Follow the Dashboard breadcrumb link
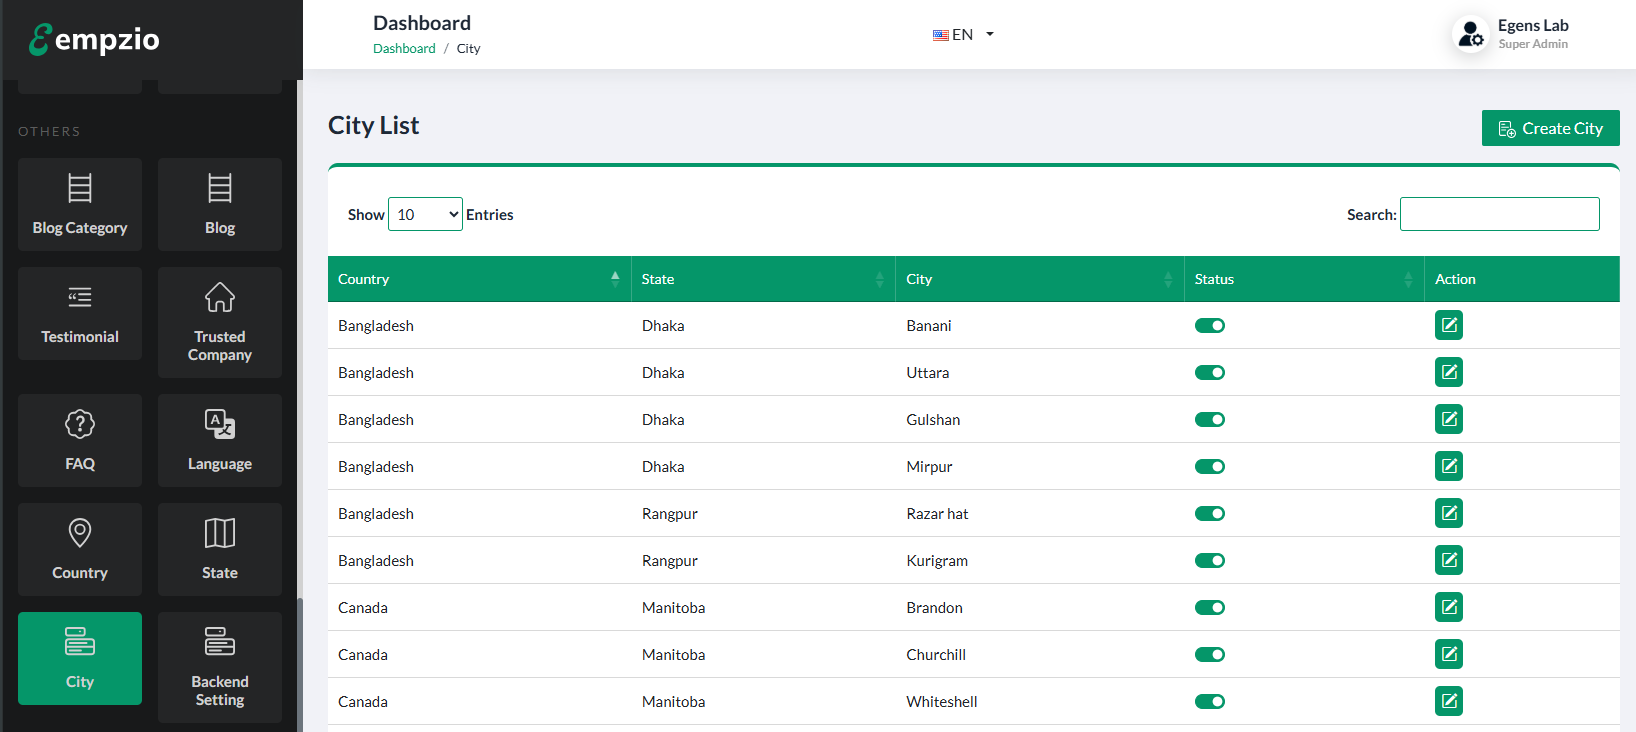 pos(404,48)
